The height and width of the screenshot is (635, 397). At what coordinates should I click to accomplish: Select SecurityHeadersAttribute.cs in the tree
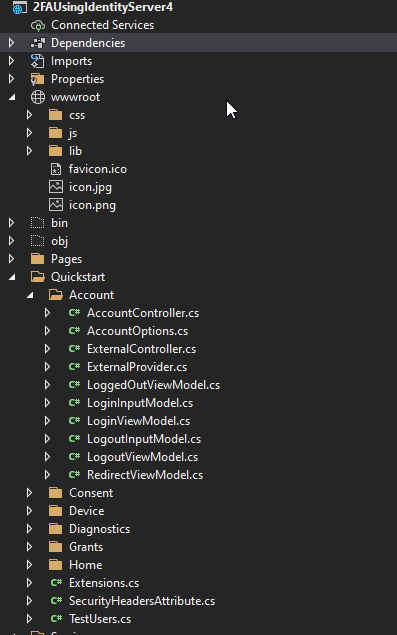(142, 601)
